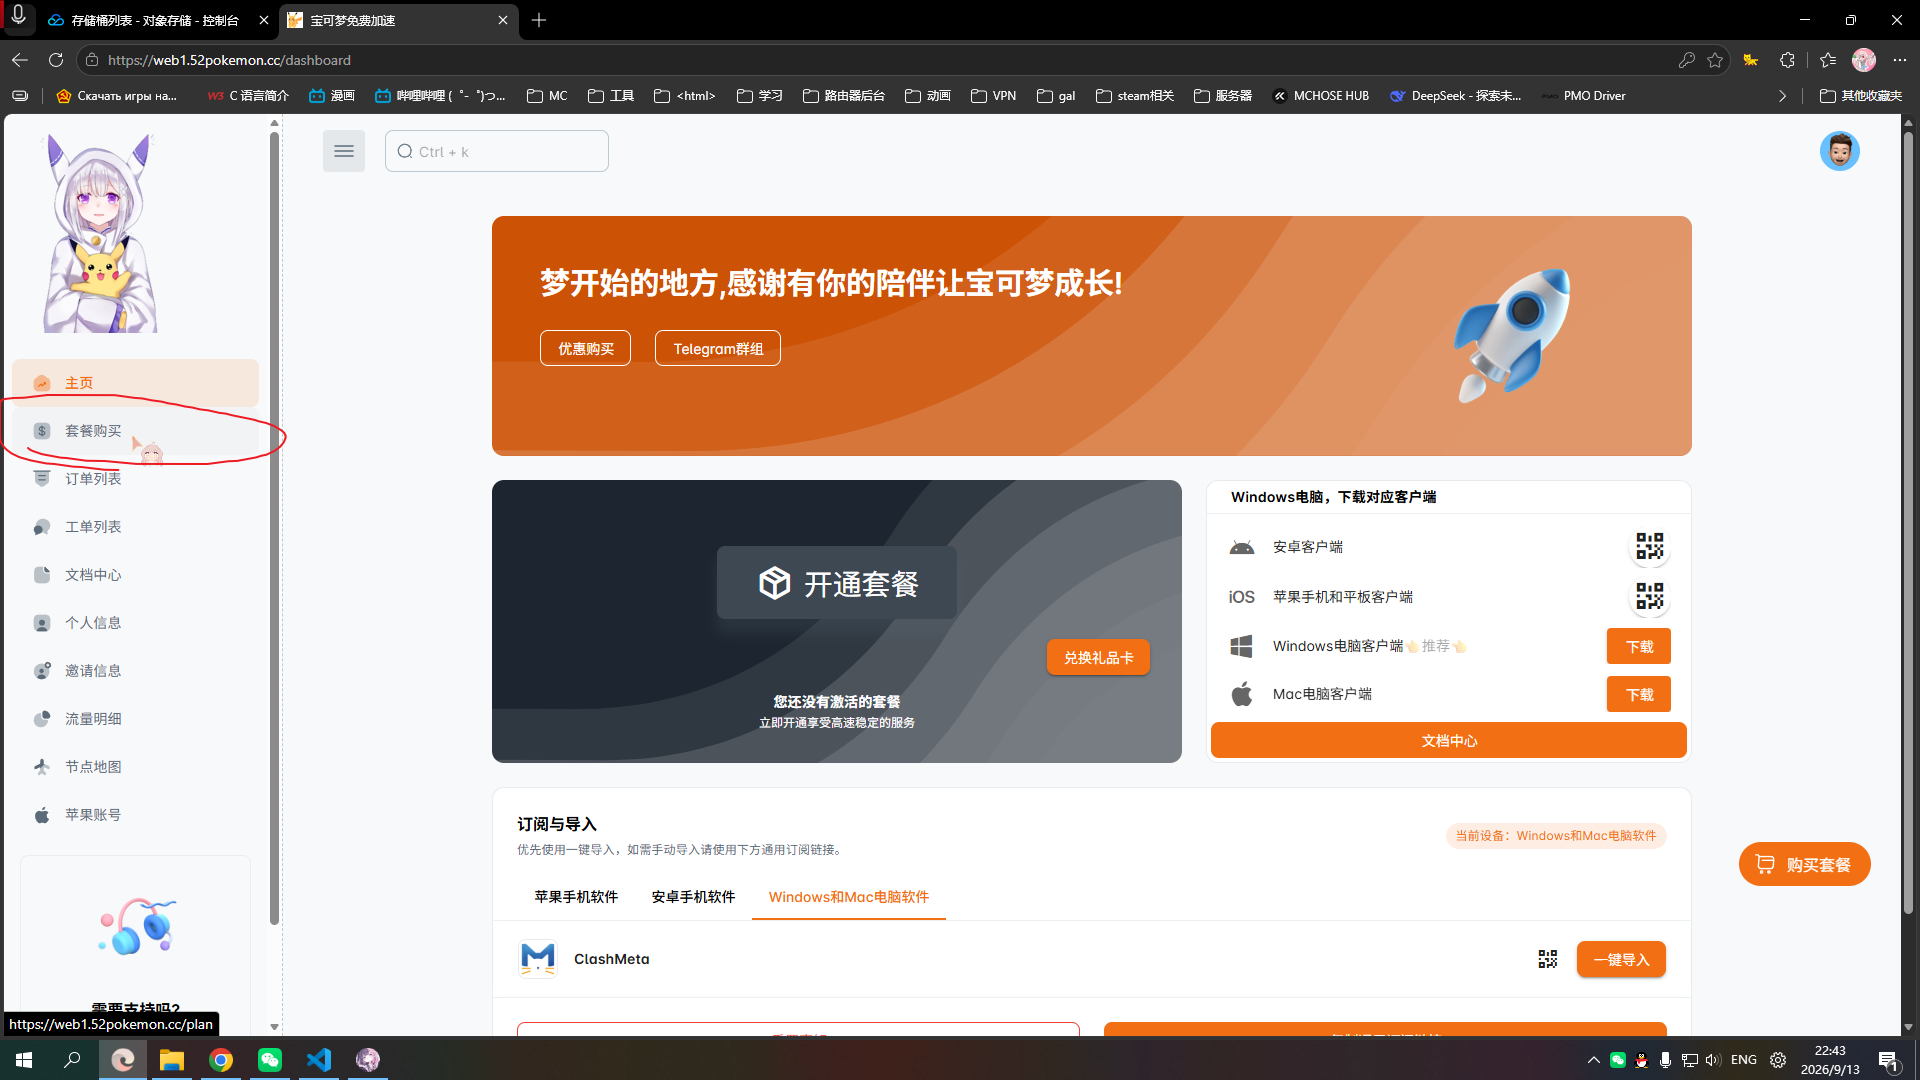Add page to favorites star icon
The height and width of the screenshot is (1080, 1920).
click(1715, 60)
